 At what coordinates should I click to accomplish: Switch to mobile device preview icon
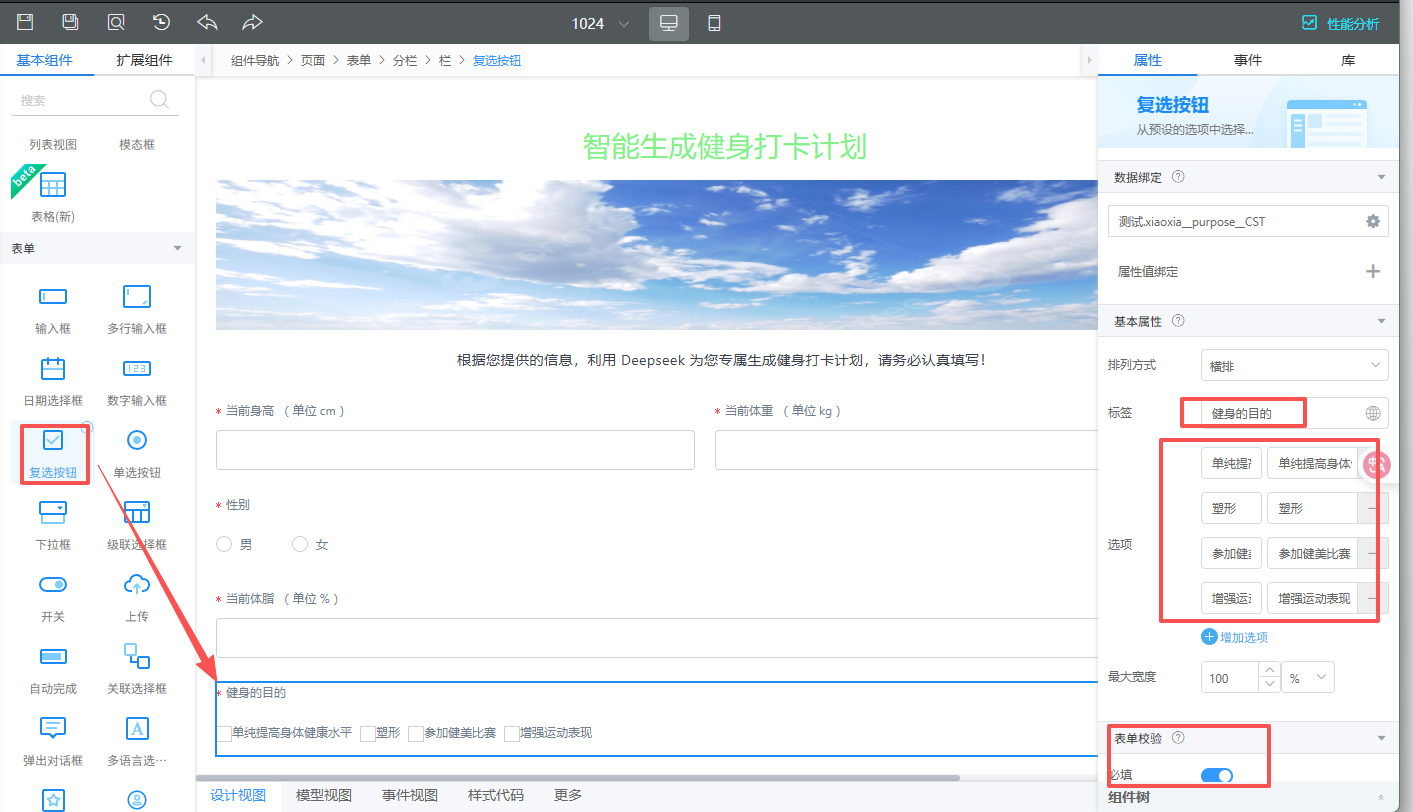(714, 23)
